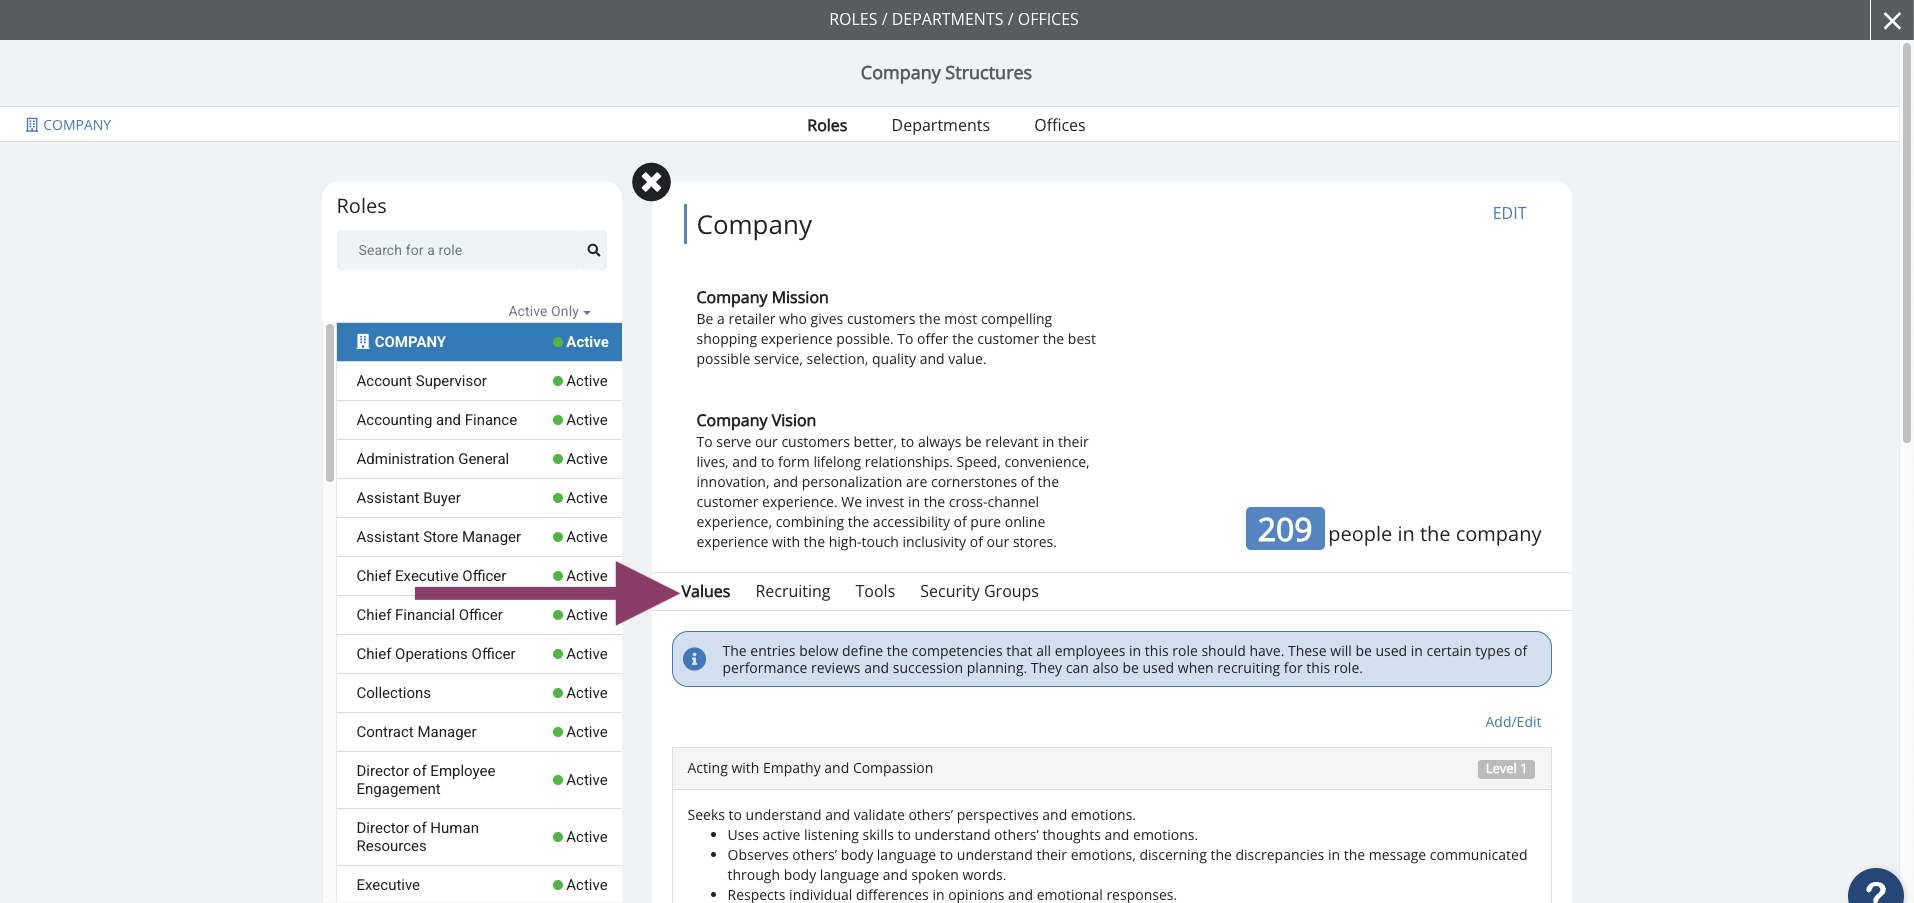This screenshot has width=1914, height=903.
Task: Click the Active status of Executive row
Action: click(580, 885)
